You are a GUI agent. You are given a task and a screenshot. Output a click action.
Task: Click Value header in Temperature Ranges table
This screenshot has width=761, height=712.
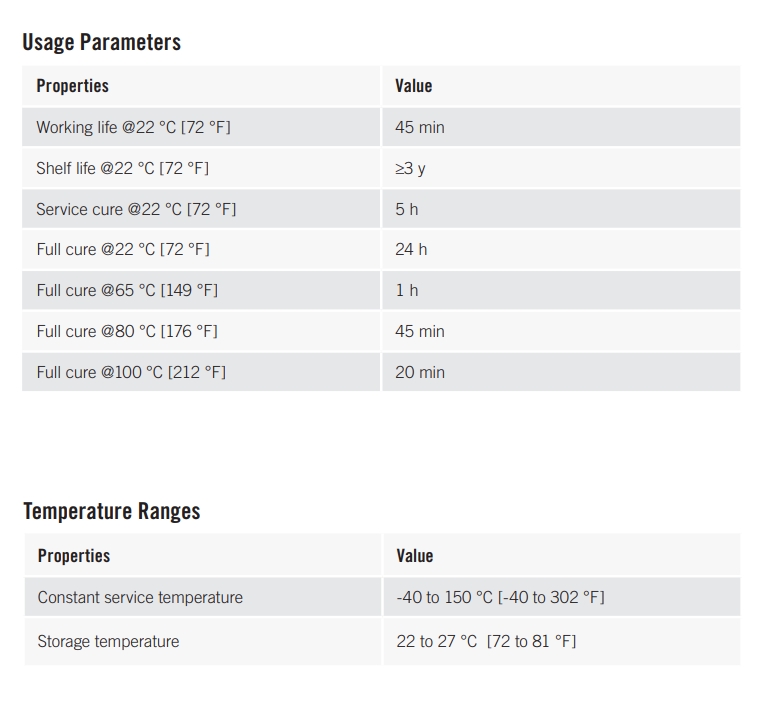tap(414, 556)
